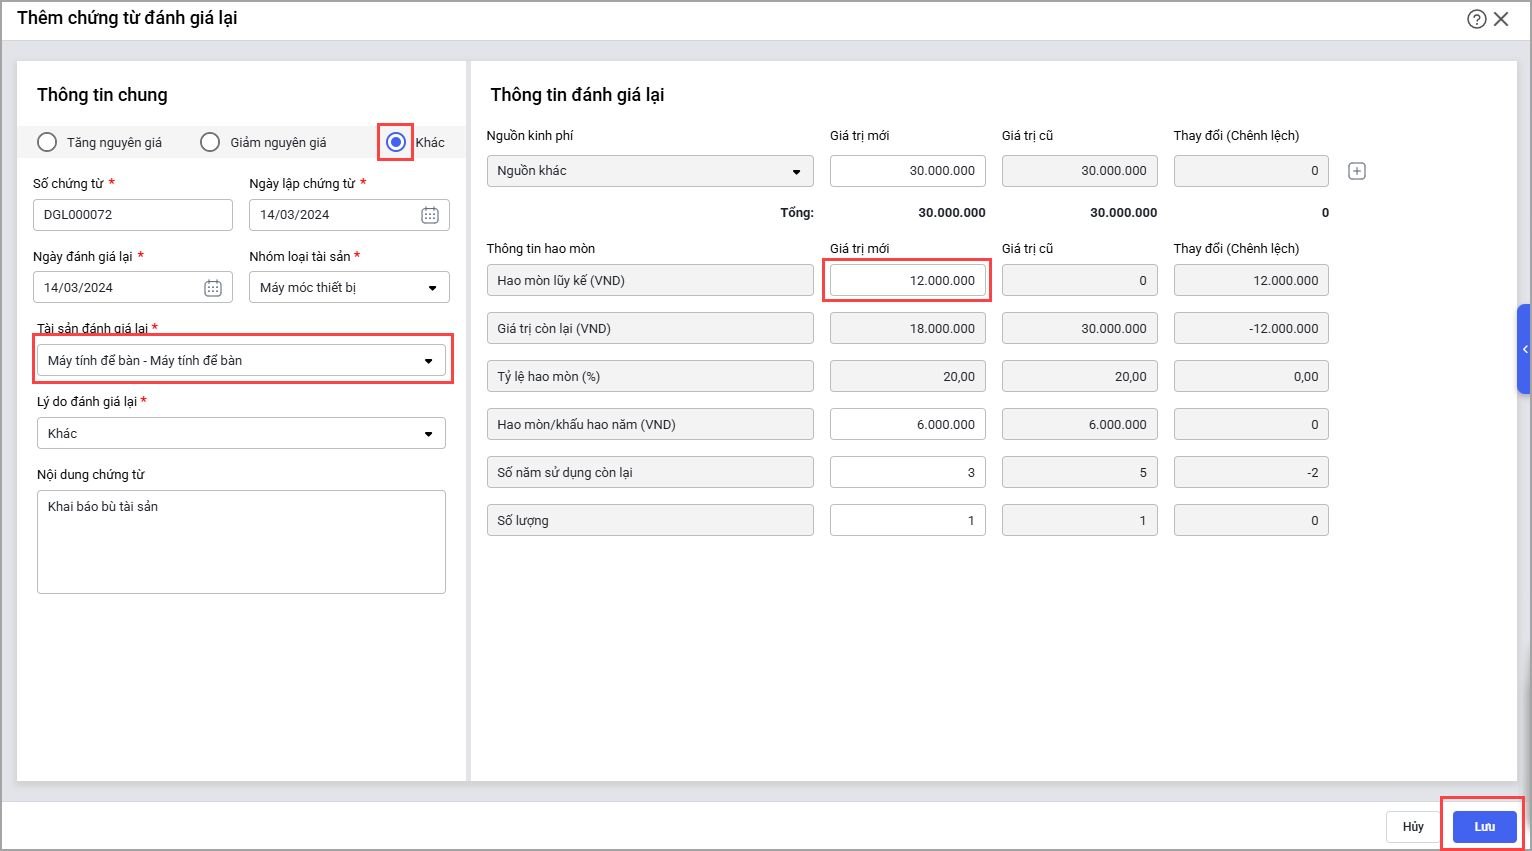The height and width of the screenshot is (851, 1532).
Task: Click the Tỷ lệ hao mòn (%) label
Action: pyautogui.click(x=650, y=376)
